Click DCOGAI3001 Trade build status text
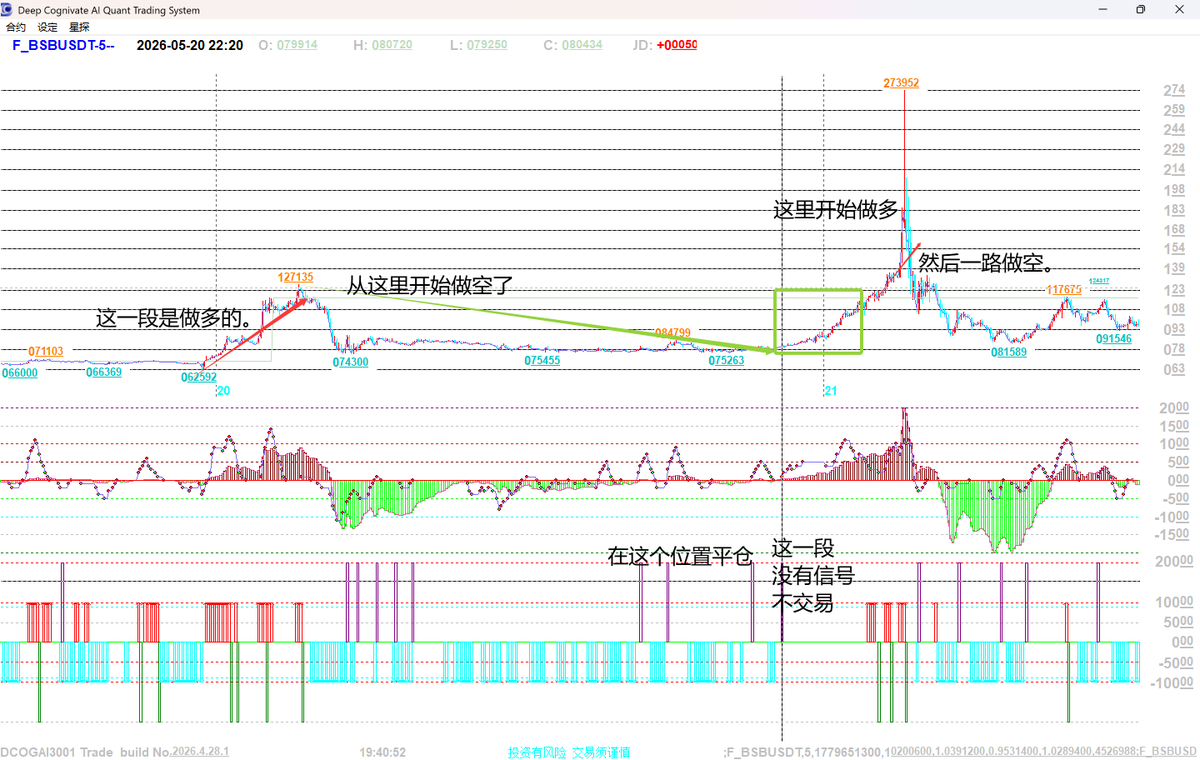 tap(115, 751)
